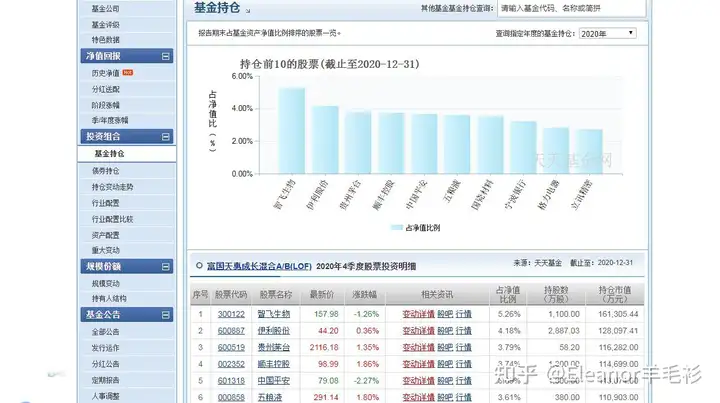Click the 投资组合 section header
Viewport: 720px width, 403px height.
click(x=127, y=136)
